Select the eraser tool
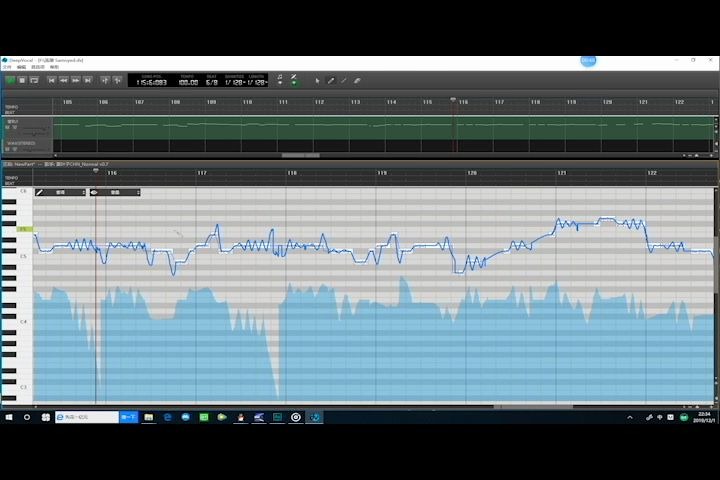This screenshot has width=720, height=480. (x=357, y=81)
